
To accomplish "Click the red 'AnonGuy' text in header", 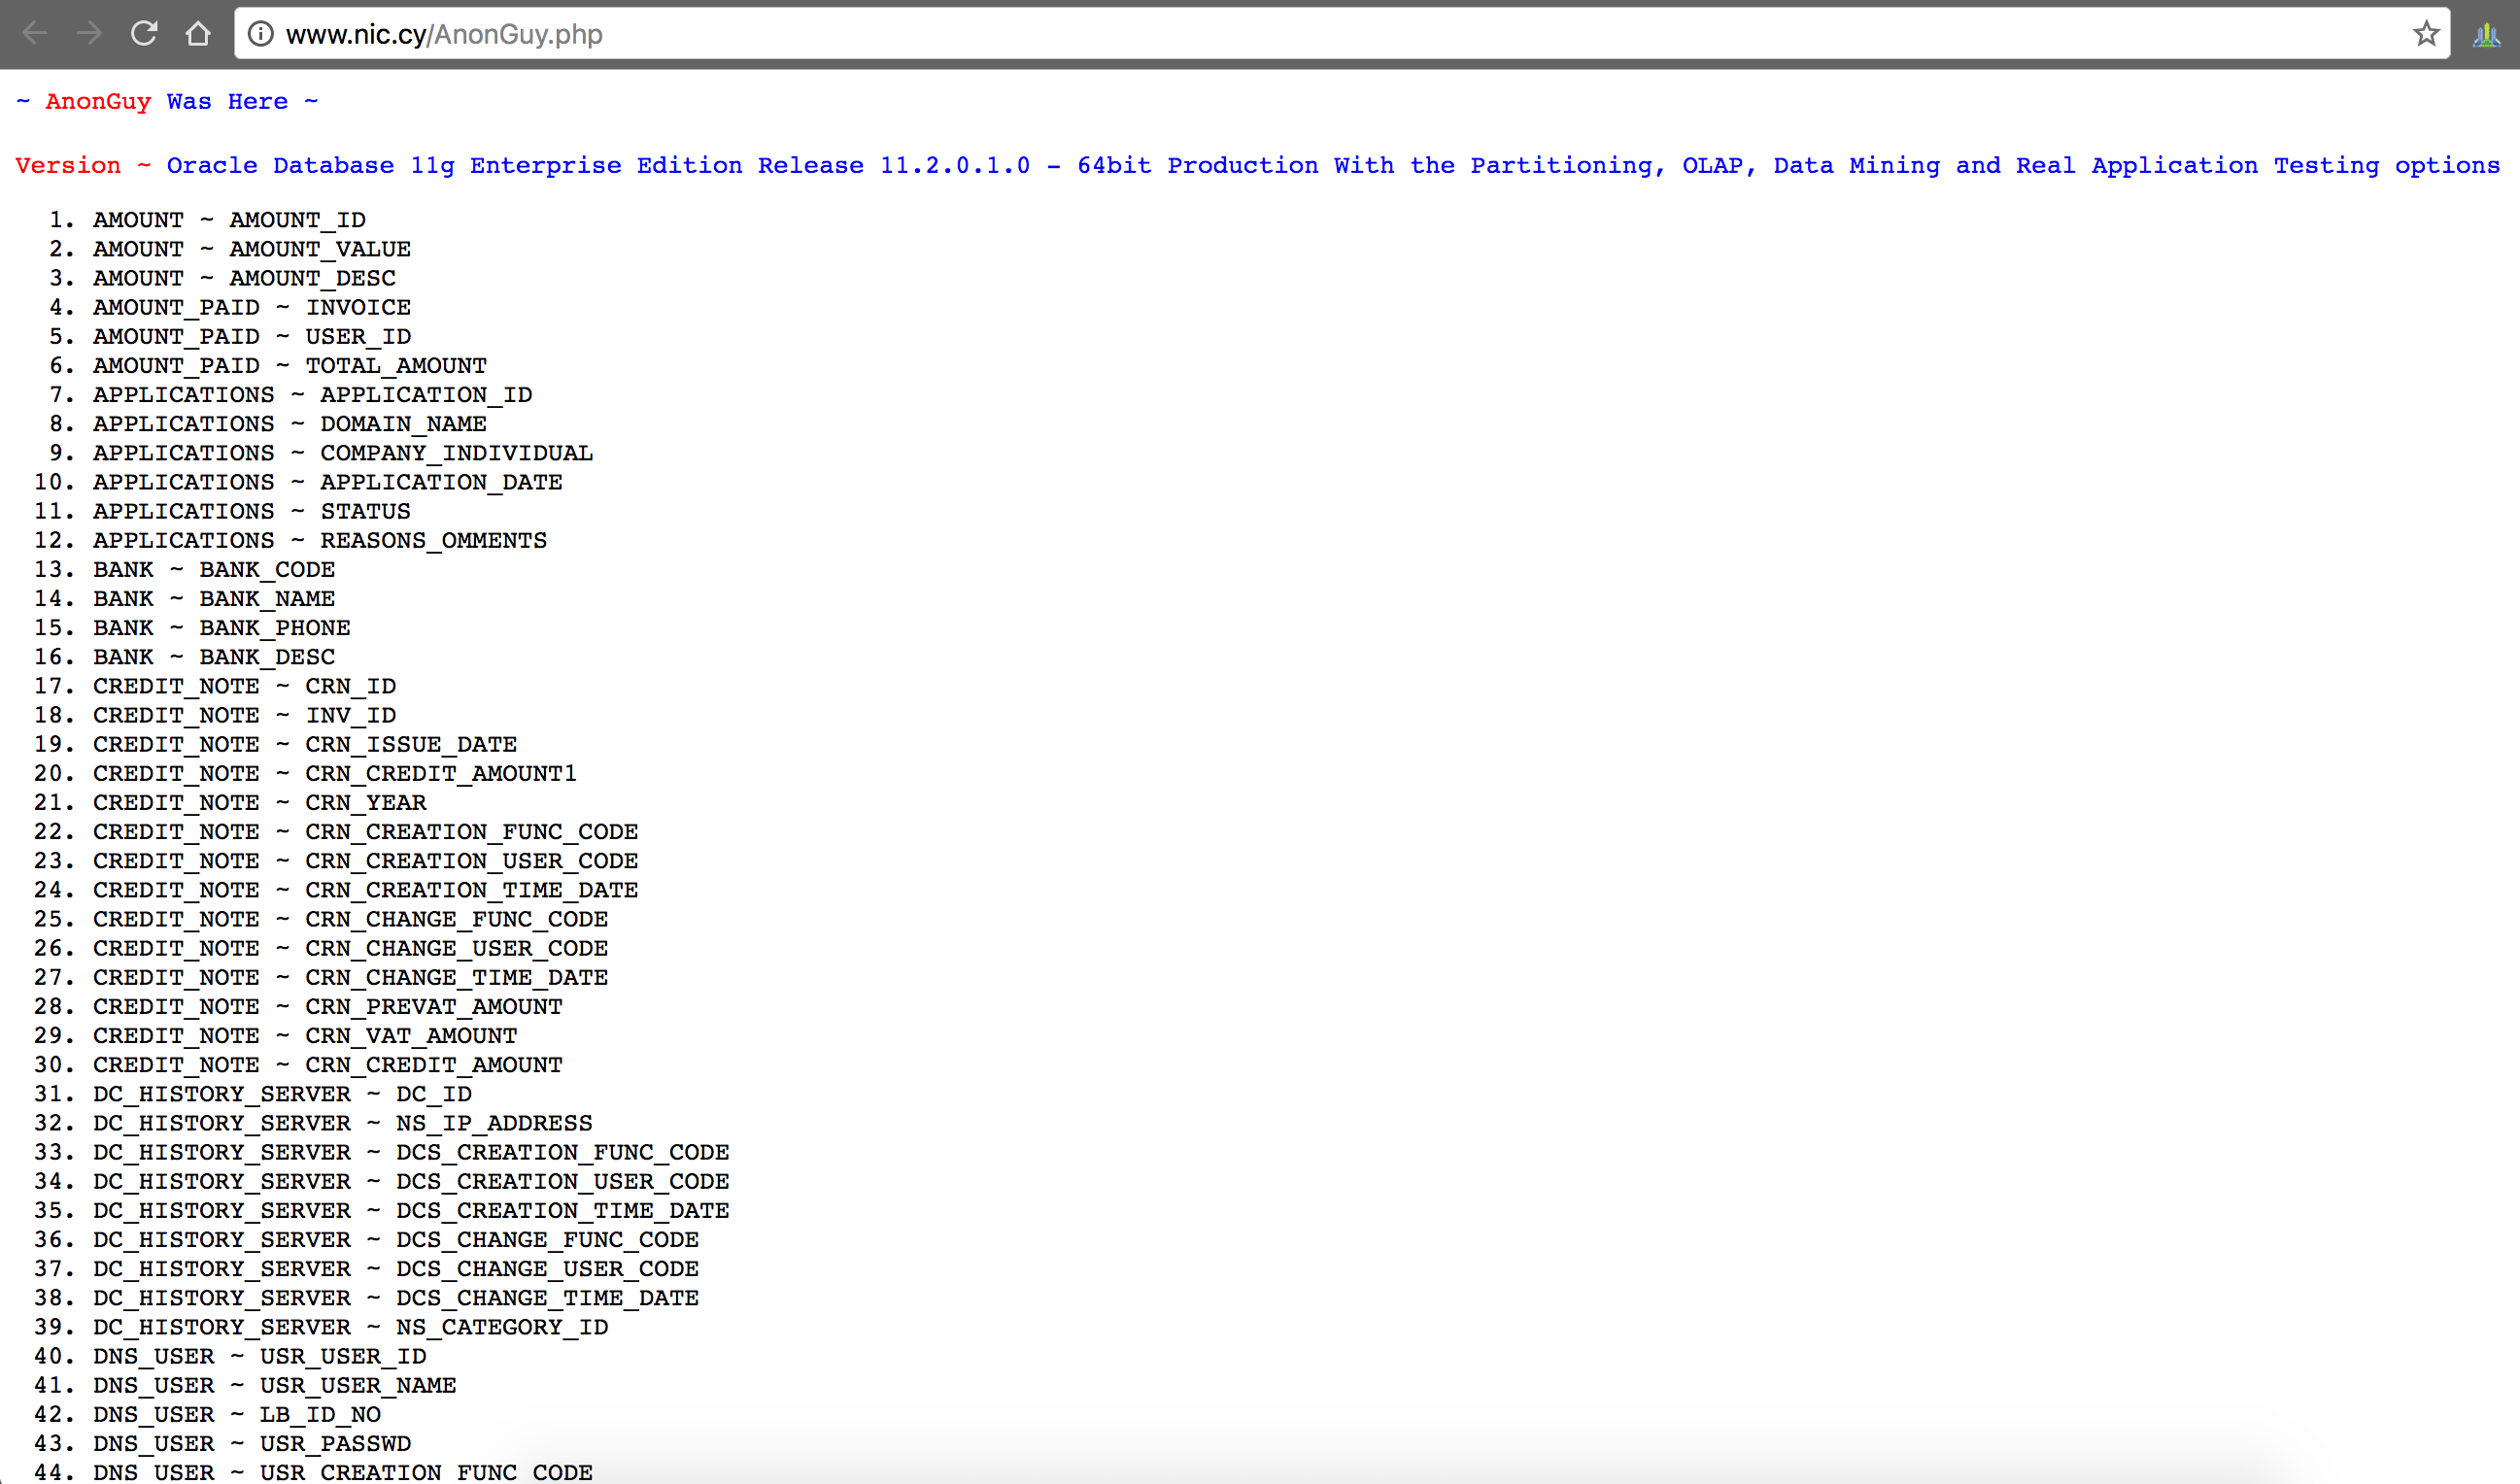I will tap(98, 102).
